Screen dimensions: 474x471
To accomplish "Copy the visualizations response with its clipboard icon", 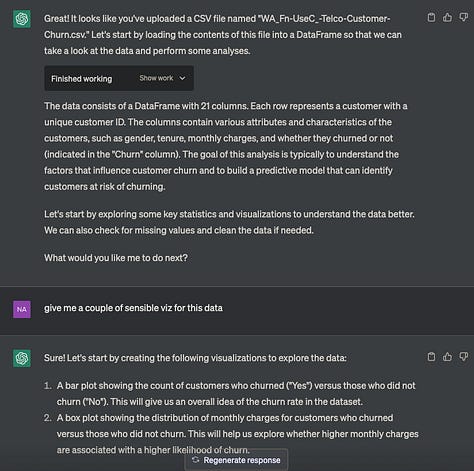I will (431, 357).
